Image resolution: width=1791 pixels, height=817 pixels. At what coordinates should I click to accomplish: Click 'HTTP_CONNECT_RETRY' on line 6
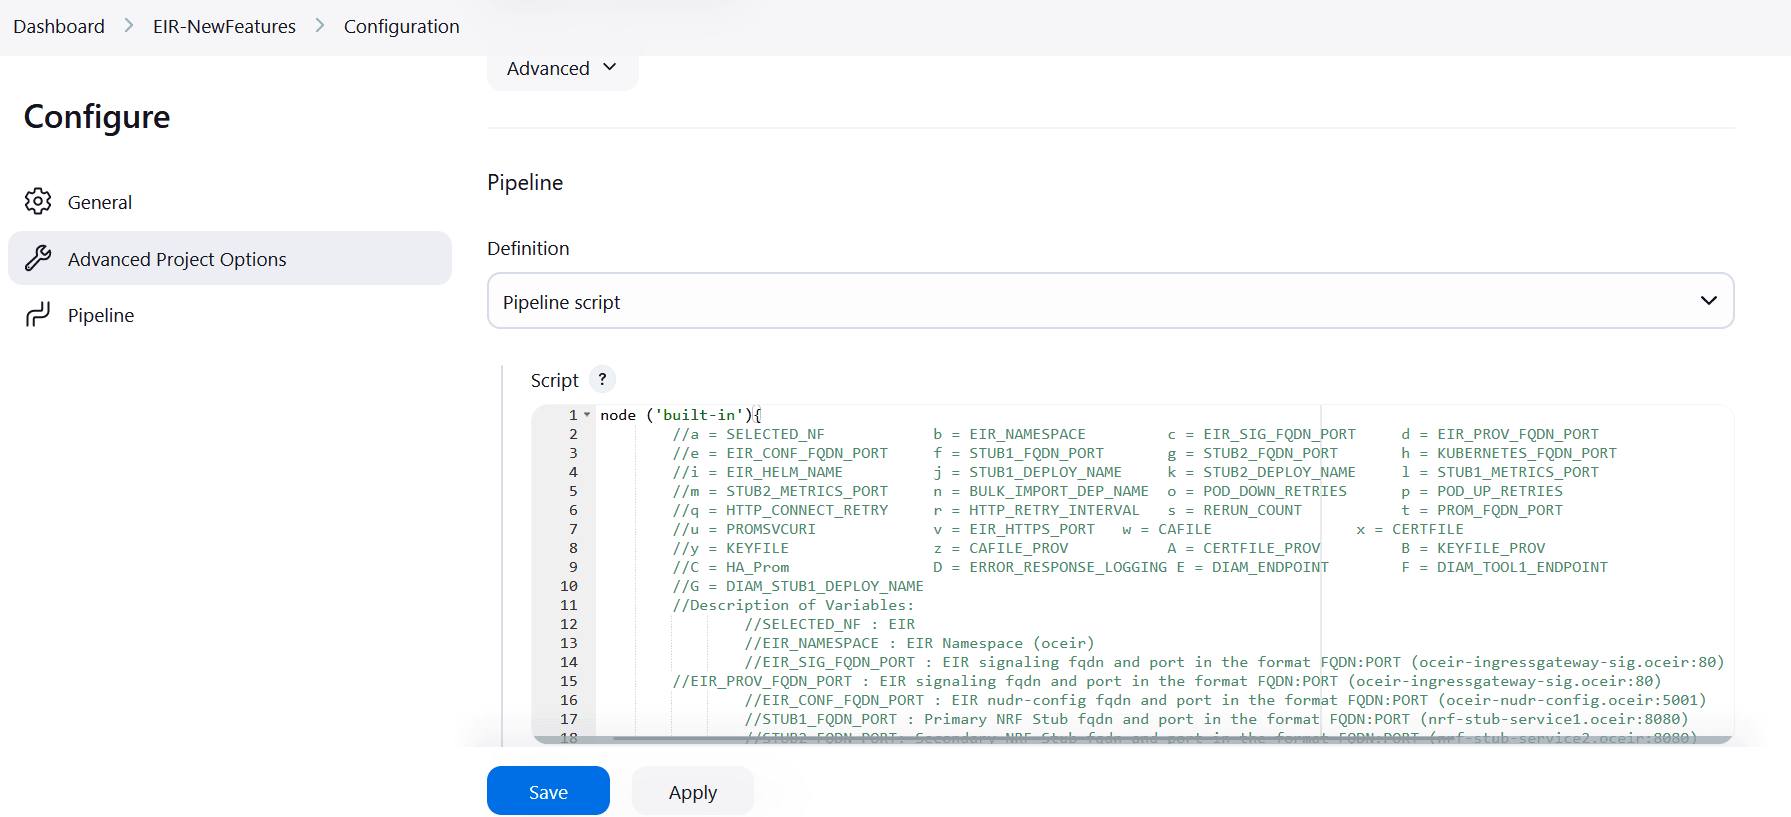(807, 510)
